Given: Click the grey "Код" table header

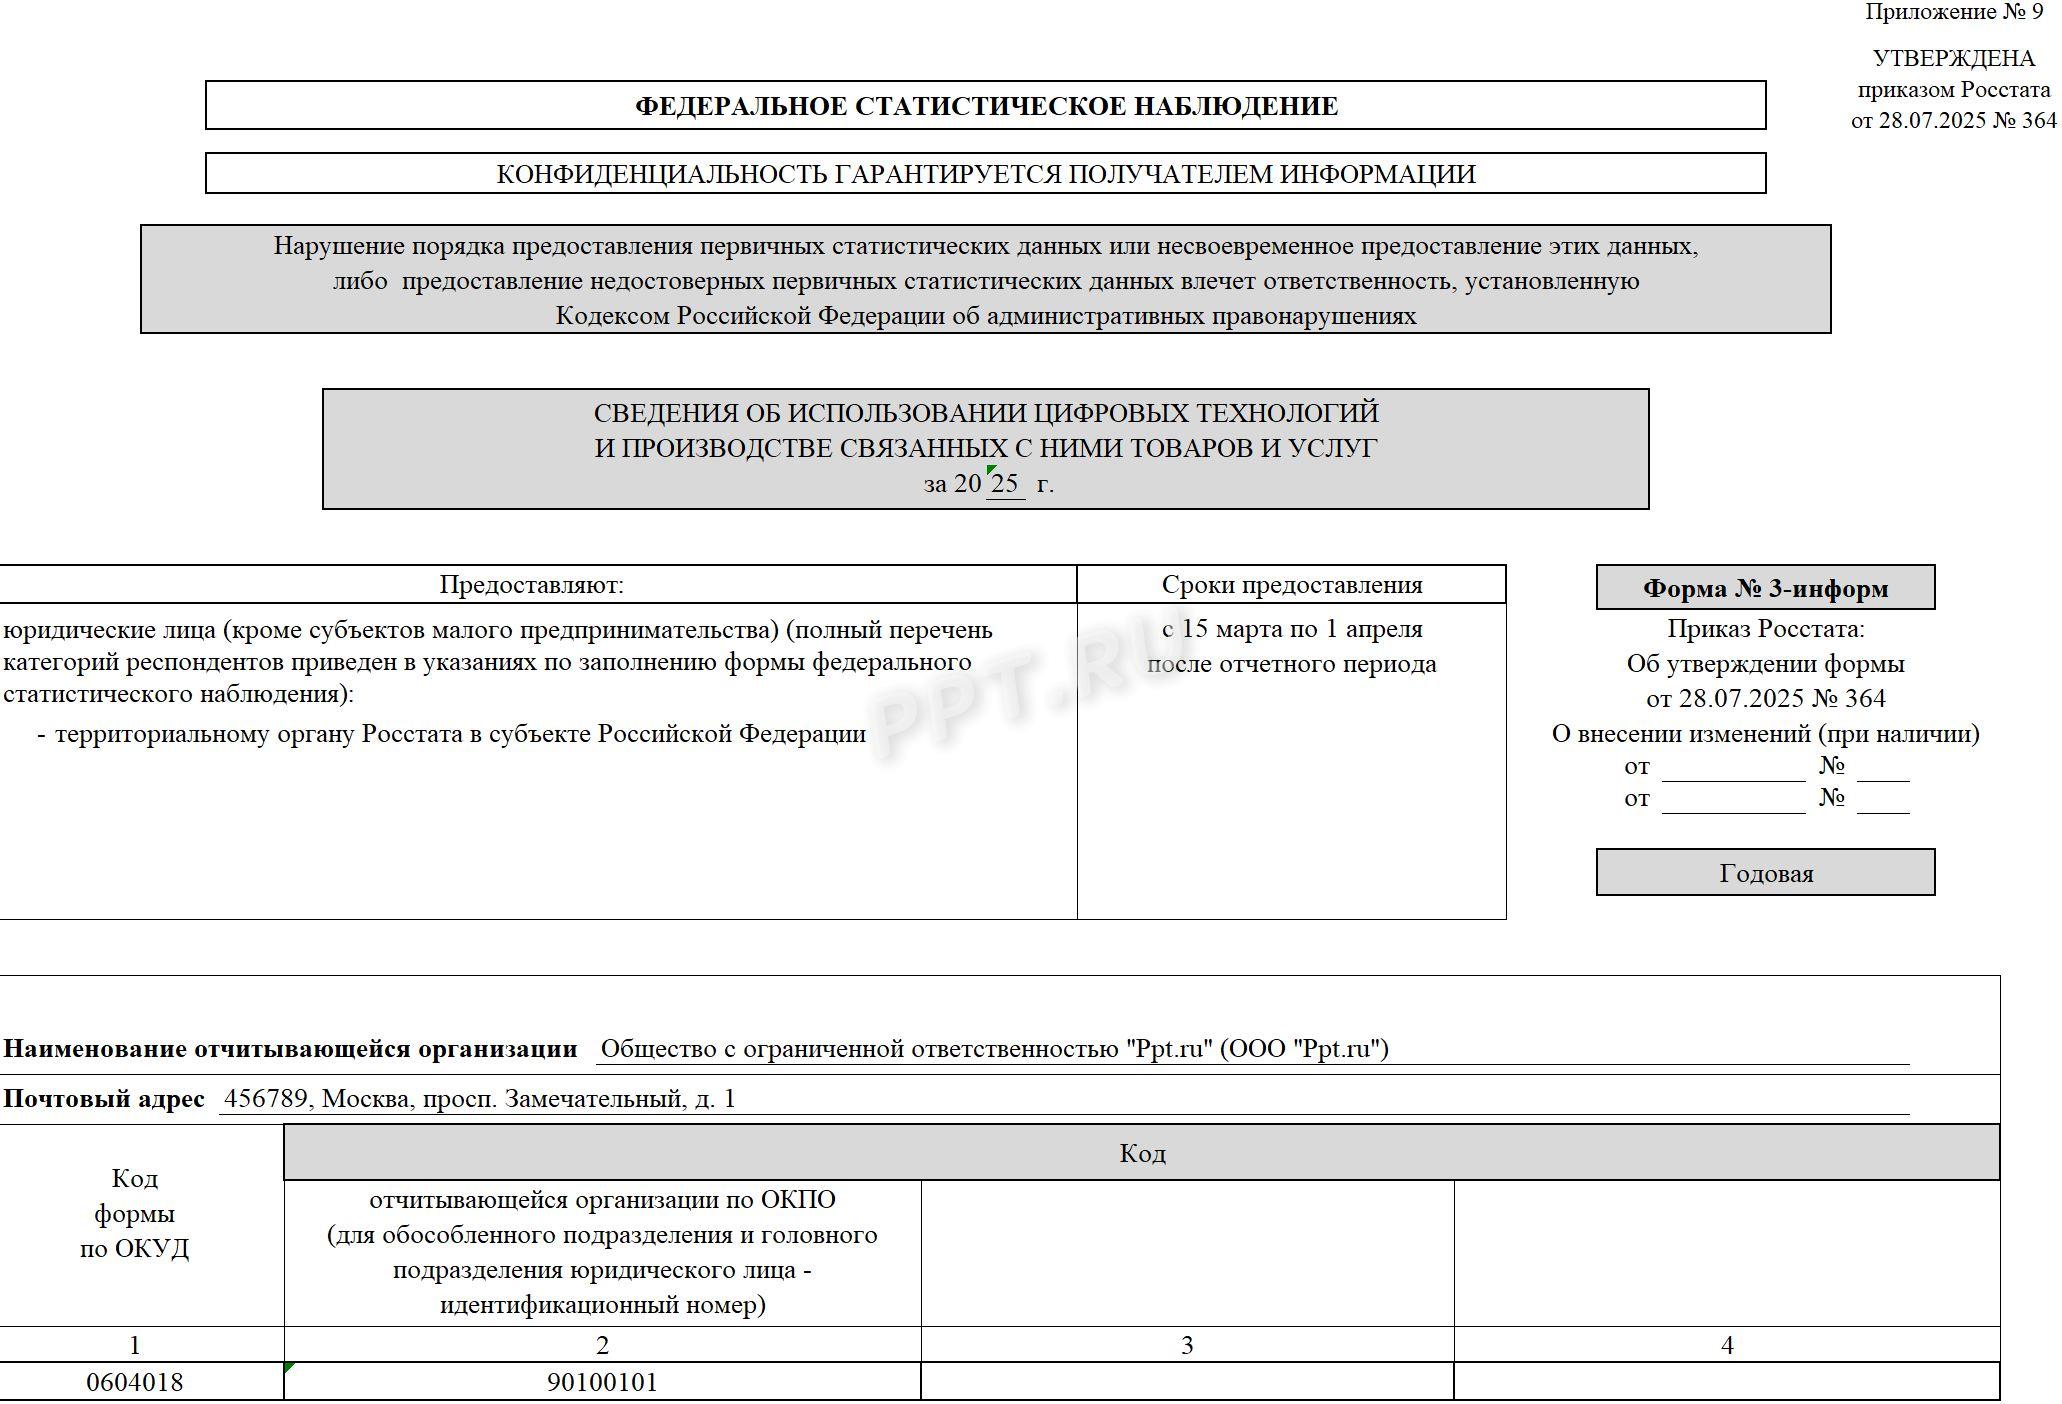Looking at the screenshot, I should 1141,1153.
